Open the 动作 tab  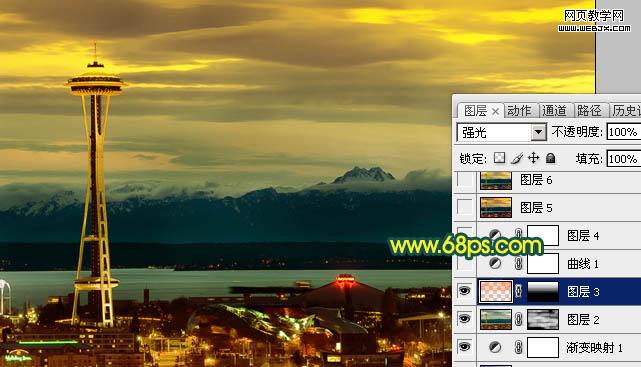(x=520, y=110)
